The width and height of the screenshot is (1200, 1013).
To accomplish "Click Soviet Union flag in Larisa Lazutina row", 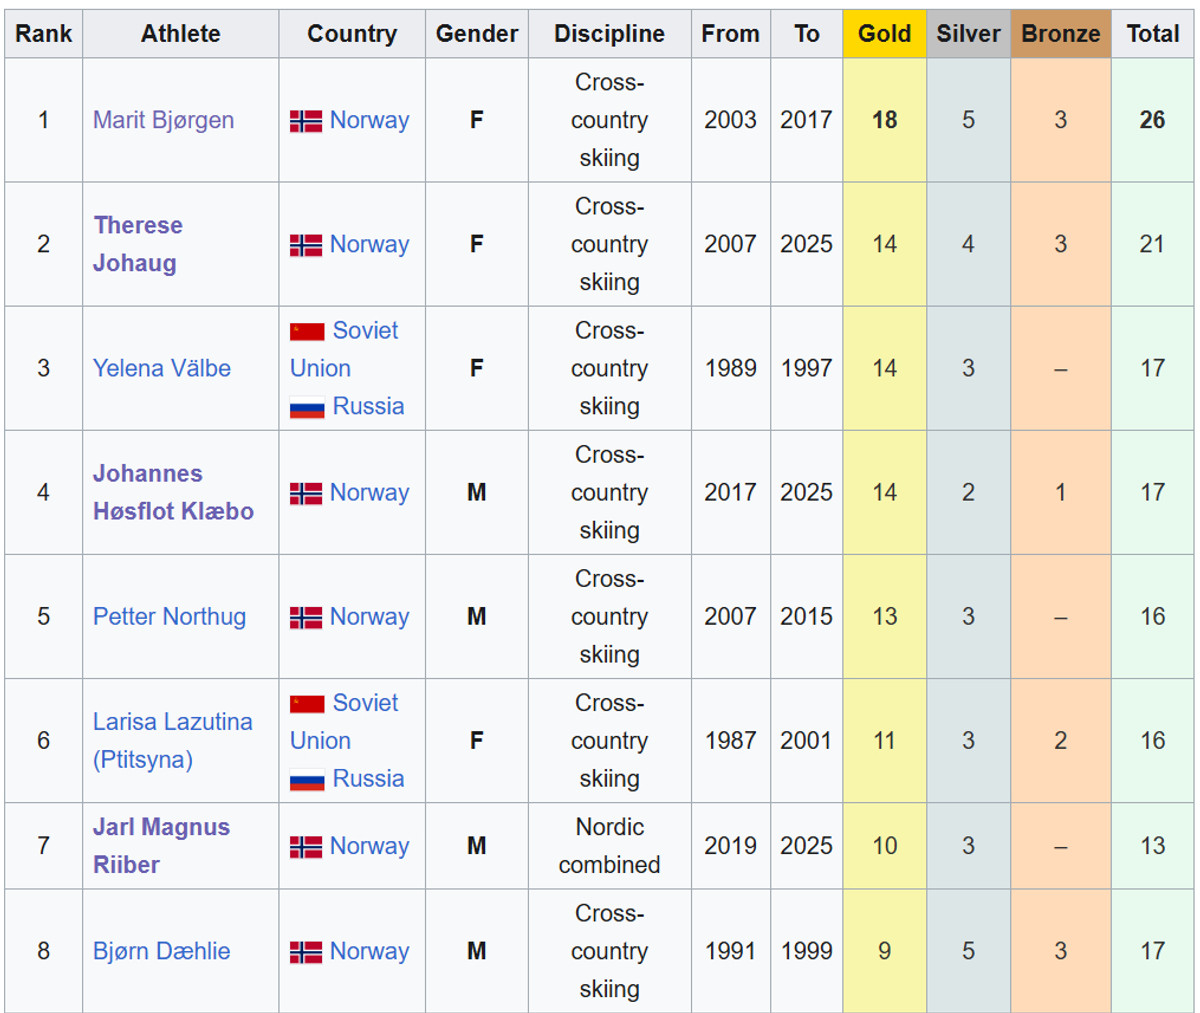I will pos(307,704).
